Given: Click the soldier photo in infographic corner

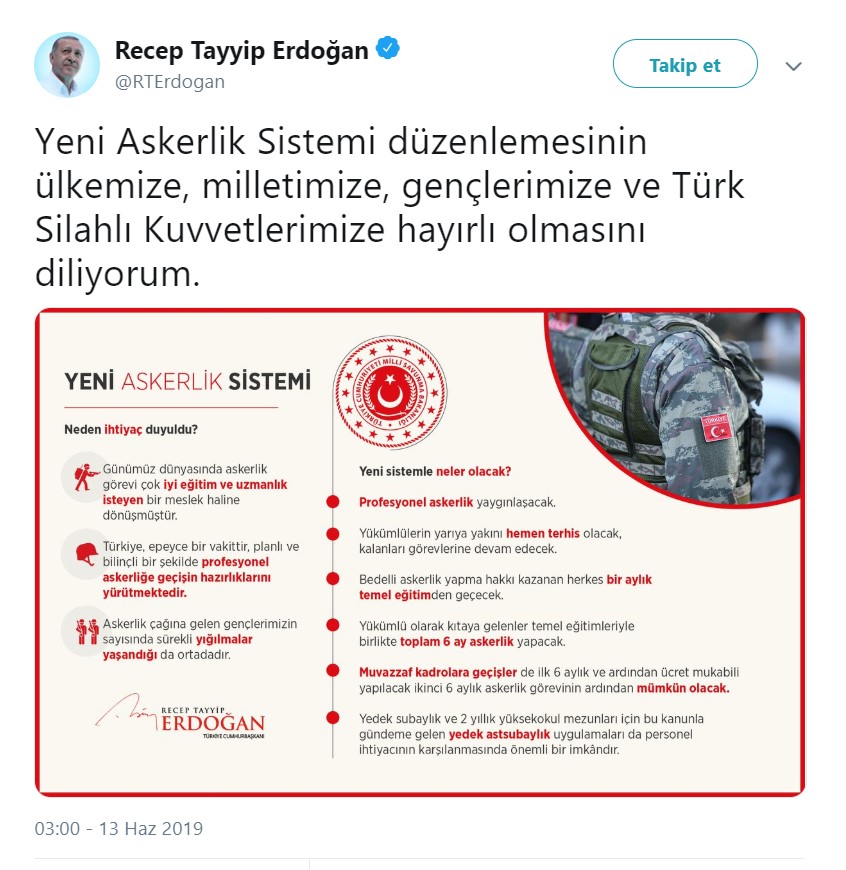Looking at the screenshot, I should point(673,406).
